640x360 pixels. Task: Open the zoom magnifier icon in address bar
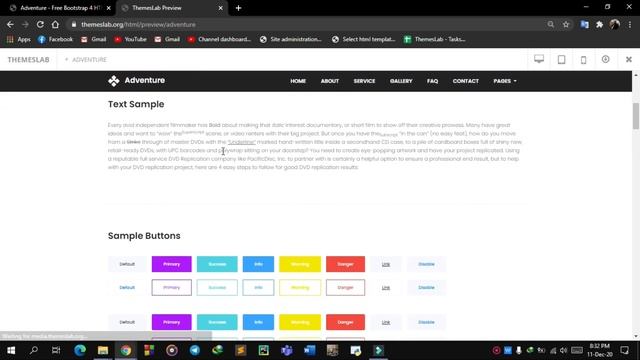551,24
